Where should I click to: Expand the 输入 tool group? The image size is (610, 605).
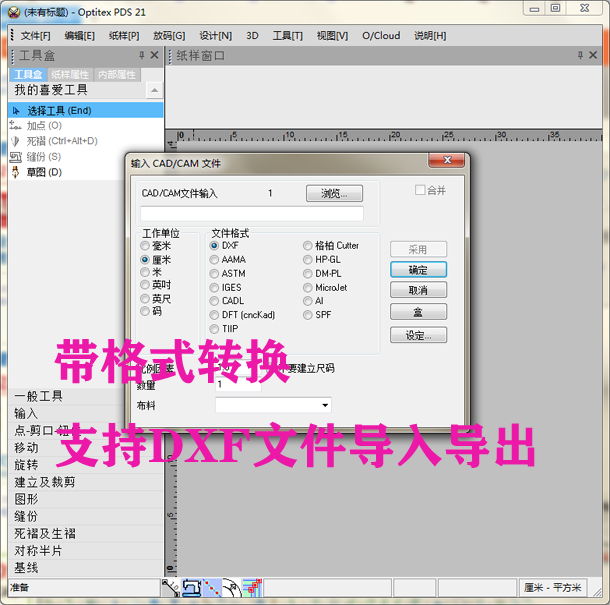[66, 414]
